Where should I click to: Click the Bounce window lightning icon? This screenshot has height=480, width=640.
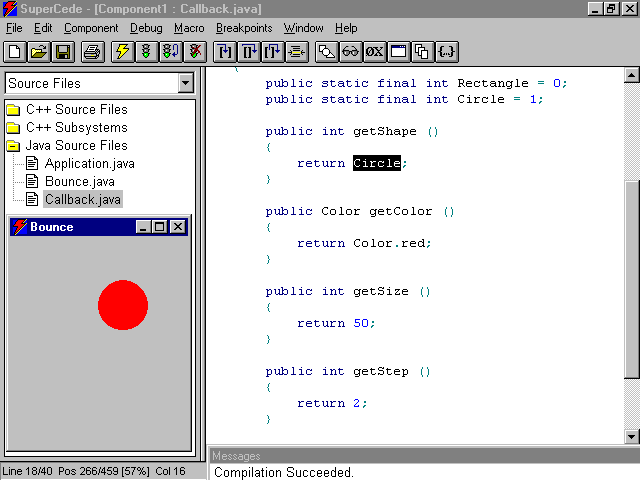coord(20,227)
